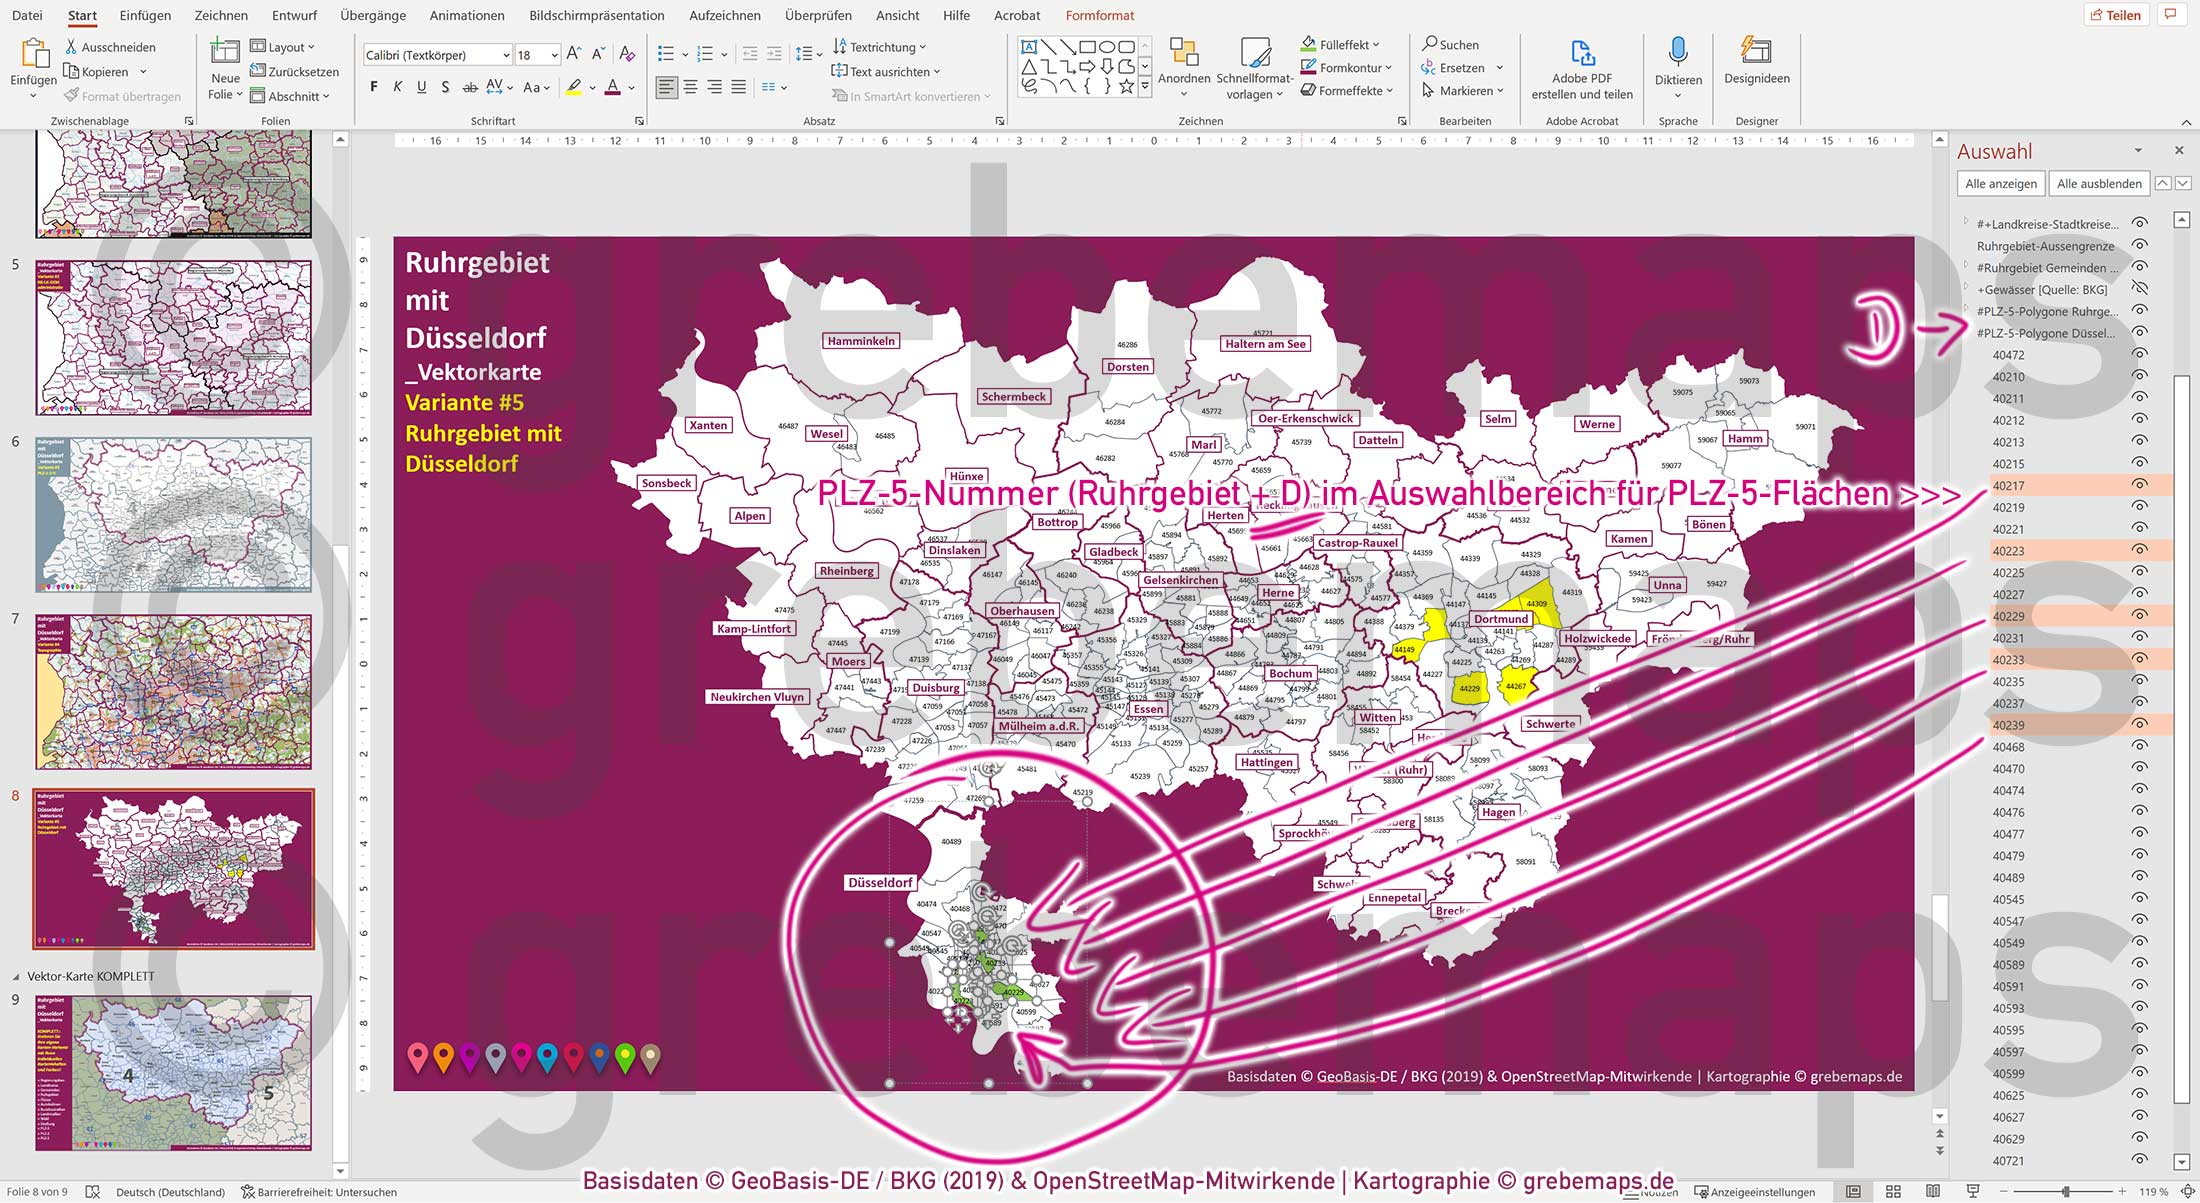Open the Einfügen ribbon tab

145,15
